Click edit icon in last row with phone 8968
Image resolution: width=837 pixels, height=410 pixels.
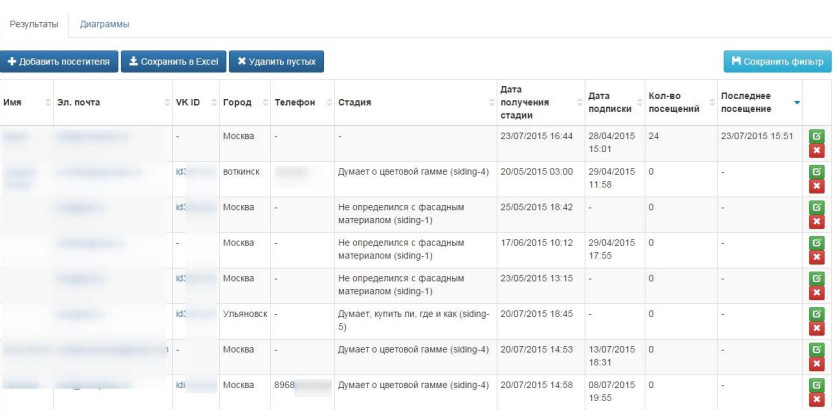pos(817,385)
